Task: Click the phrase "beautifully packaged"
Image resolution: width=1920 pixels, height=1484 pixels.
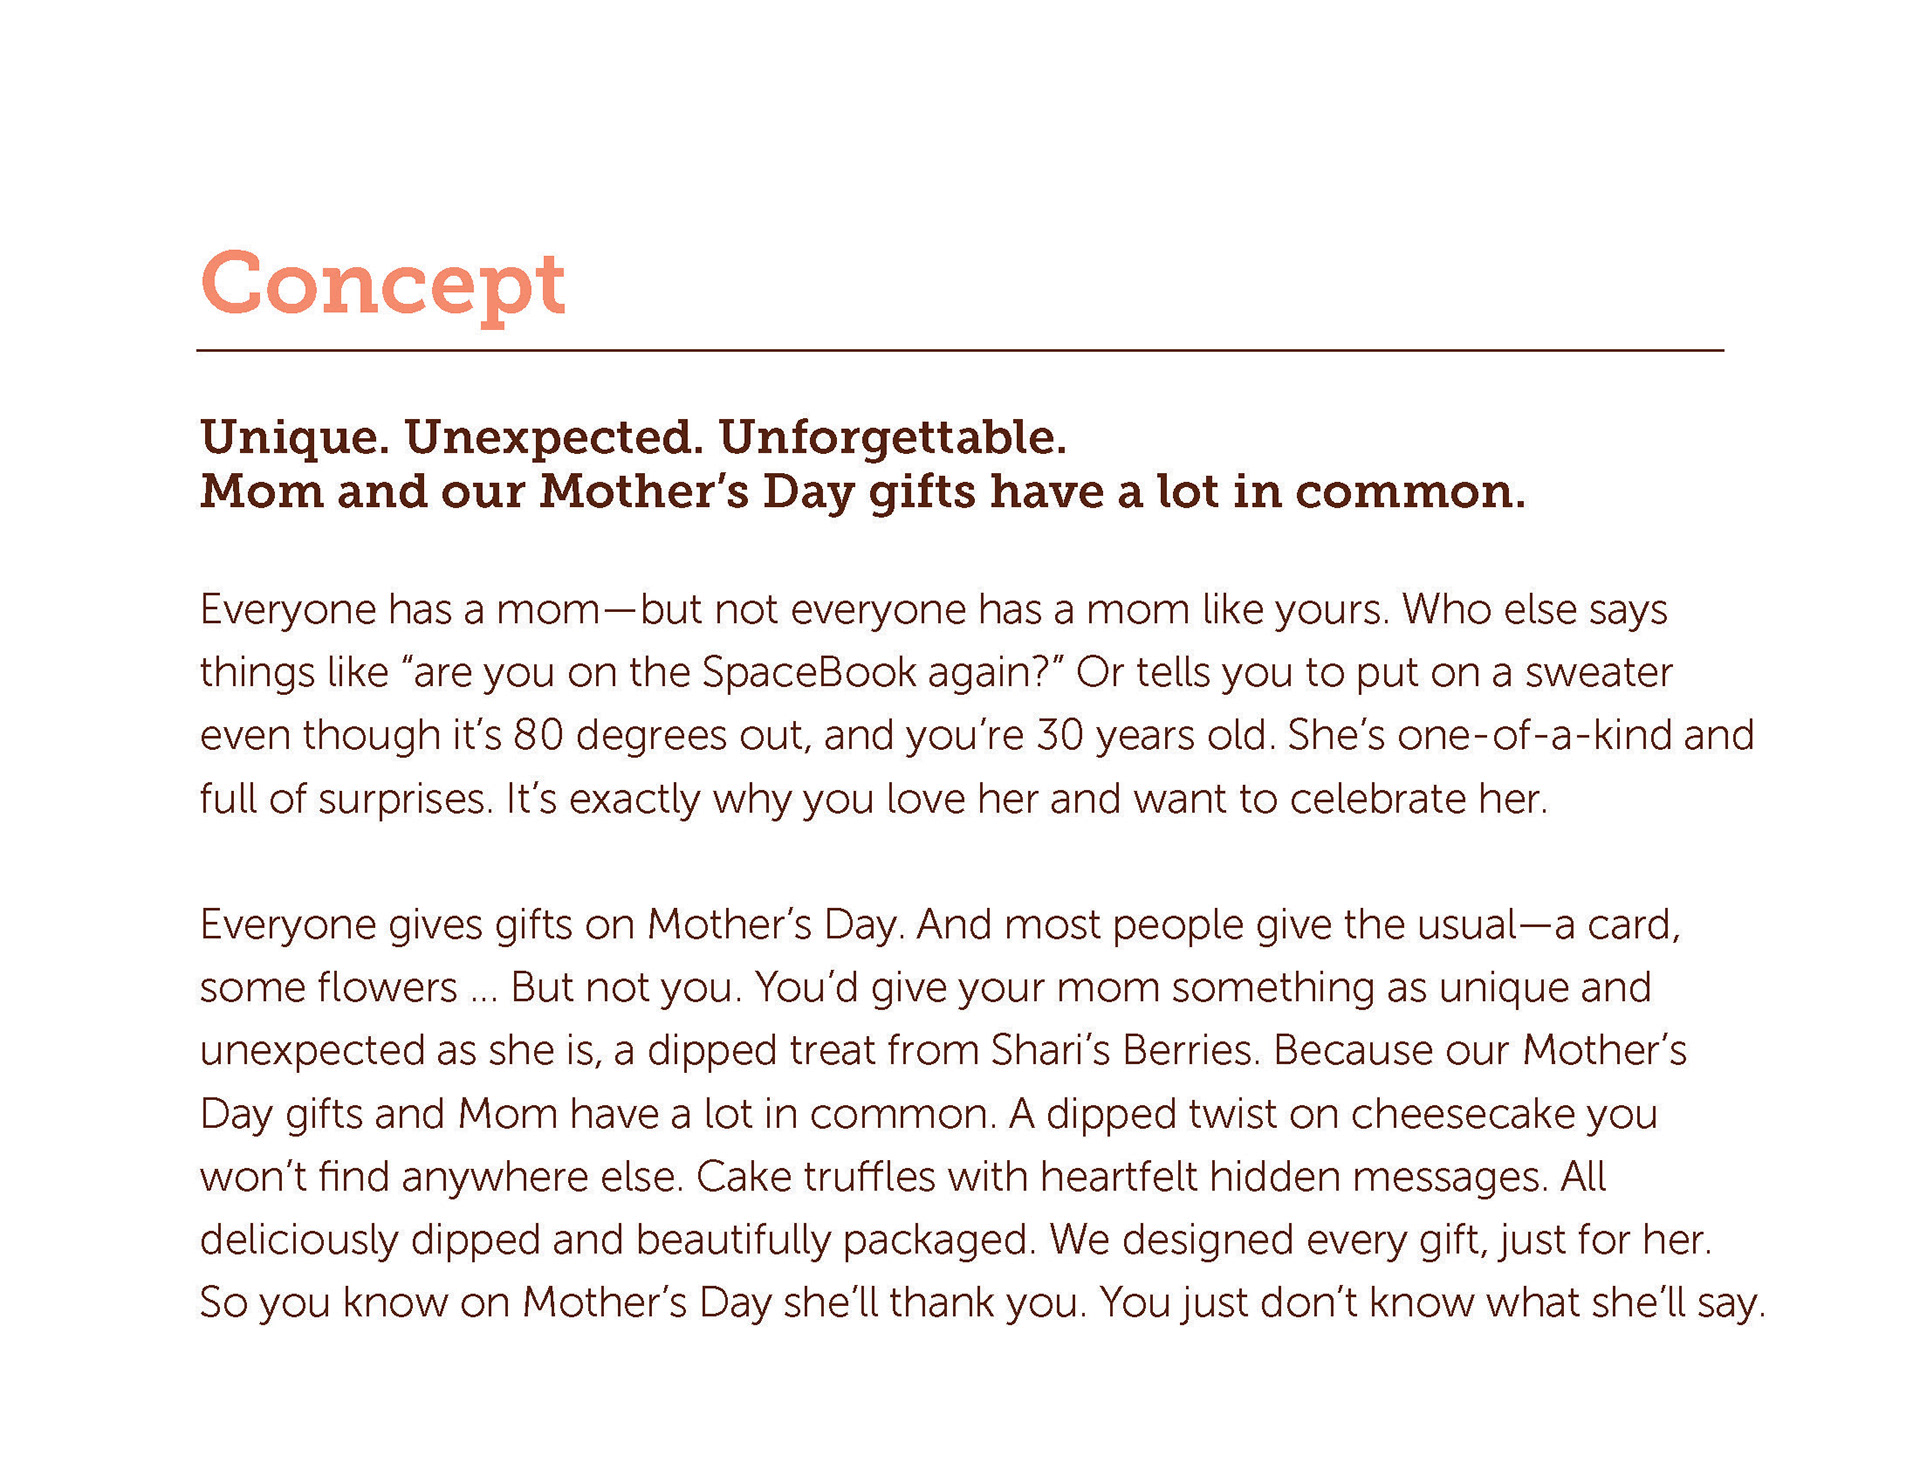Action: [x=834, y=1240]
